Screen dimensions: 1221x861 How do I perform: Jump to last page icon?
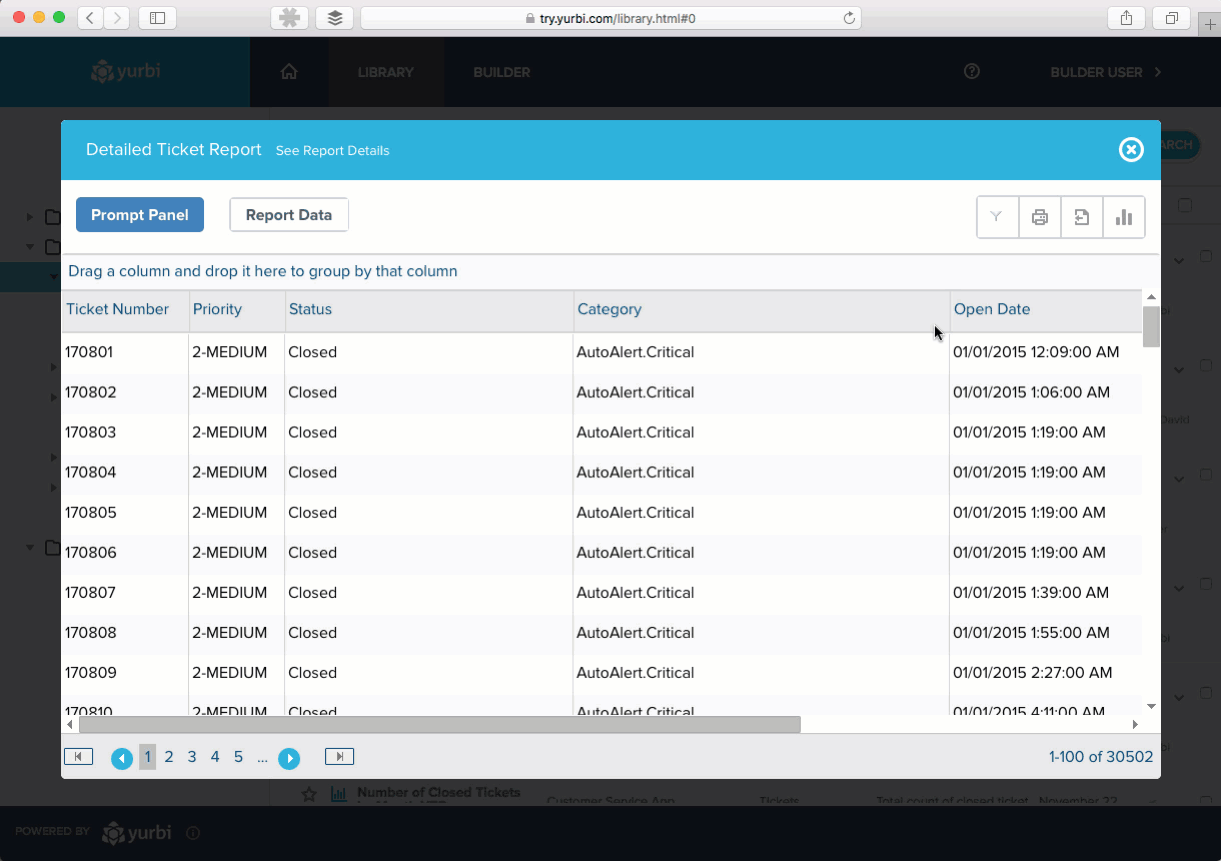339,757
